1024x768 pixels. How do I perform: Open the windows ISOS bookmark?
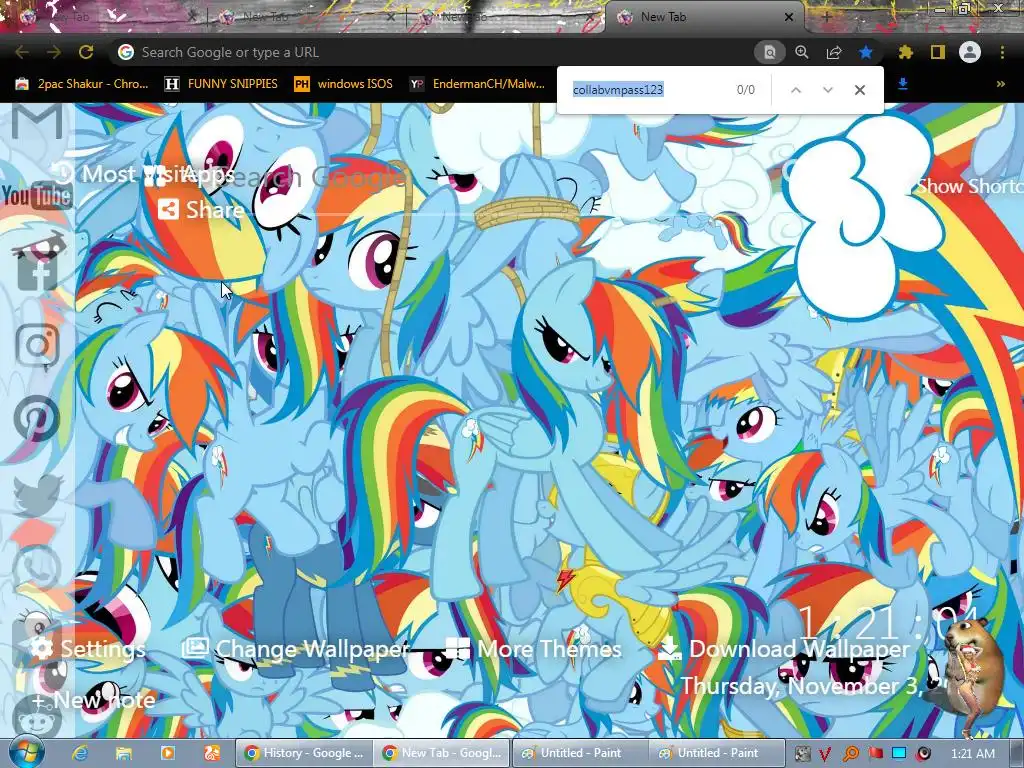tap(344, 84)
